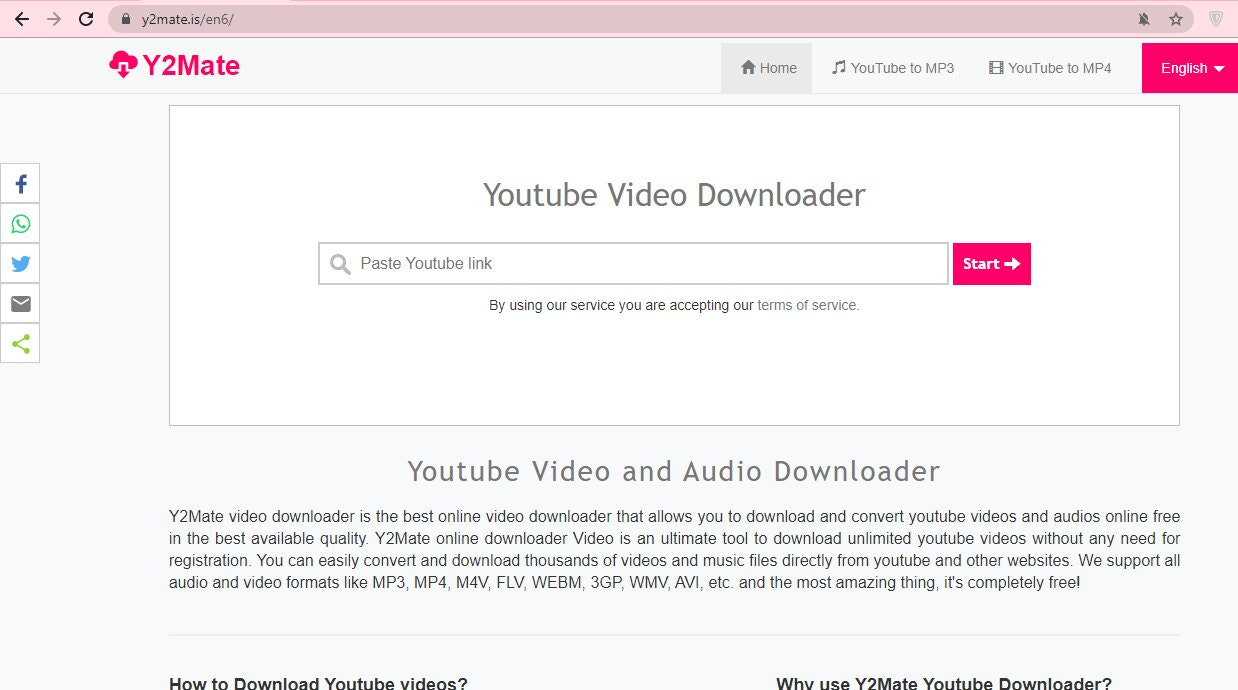Click the Twitter share icon
Viewport: 1238px width, 690px height.
[20, 264]
